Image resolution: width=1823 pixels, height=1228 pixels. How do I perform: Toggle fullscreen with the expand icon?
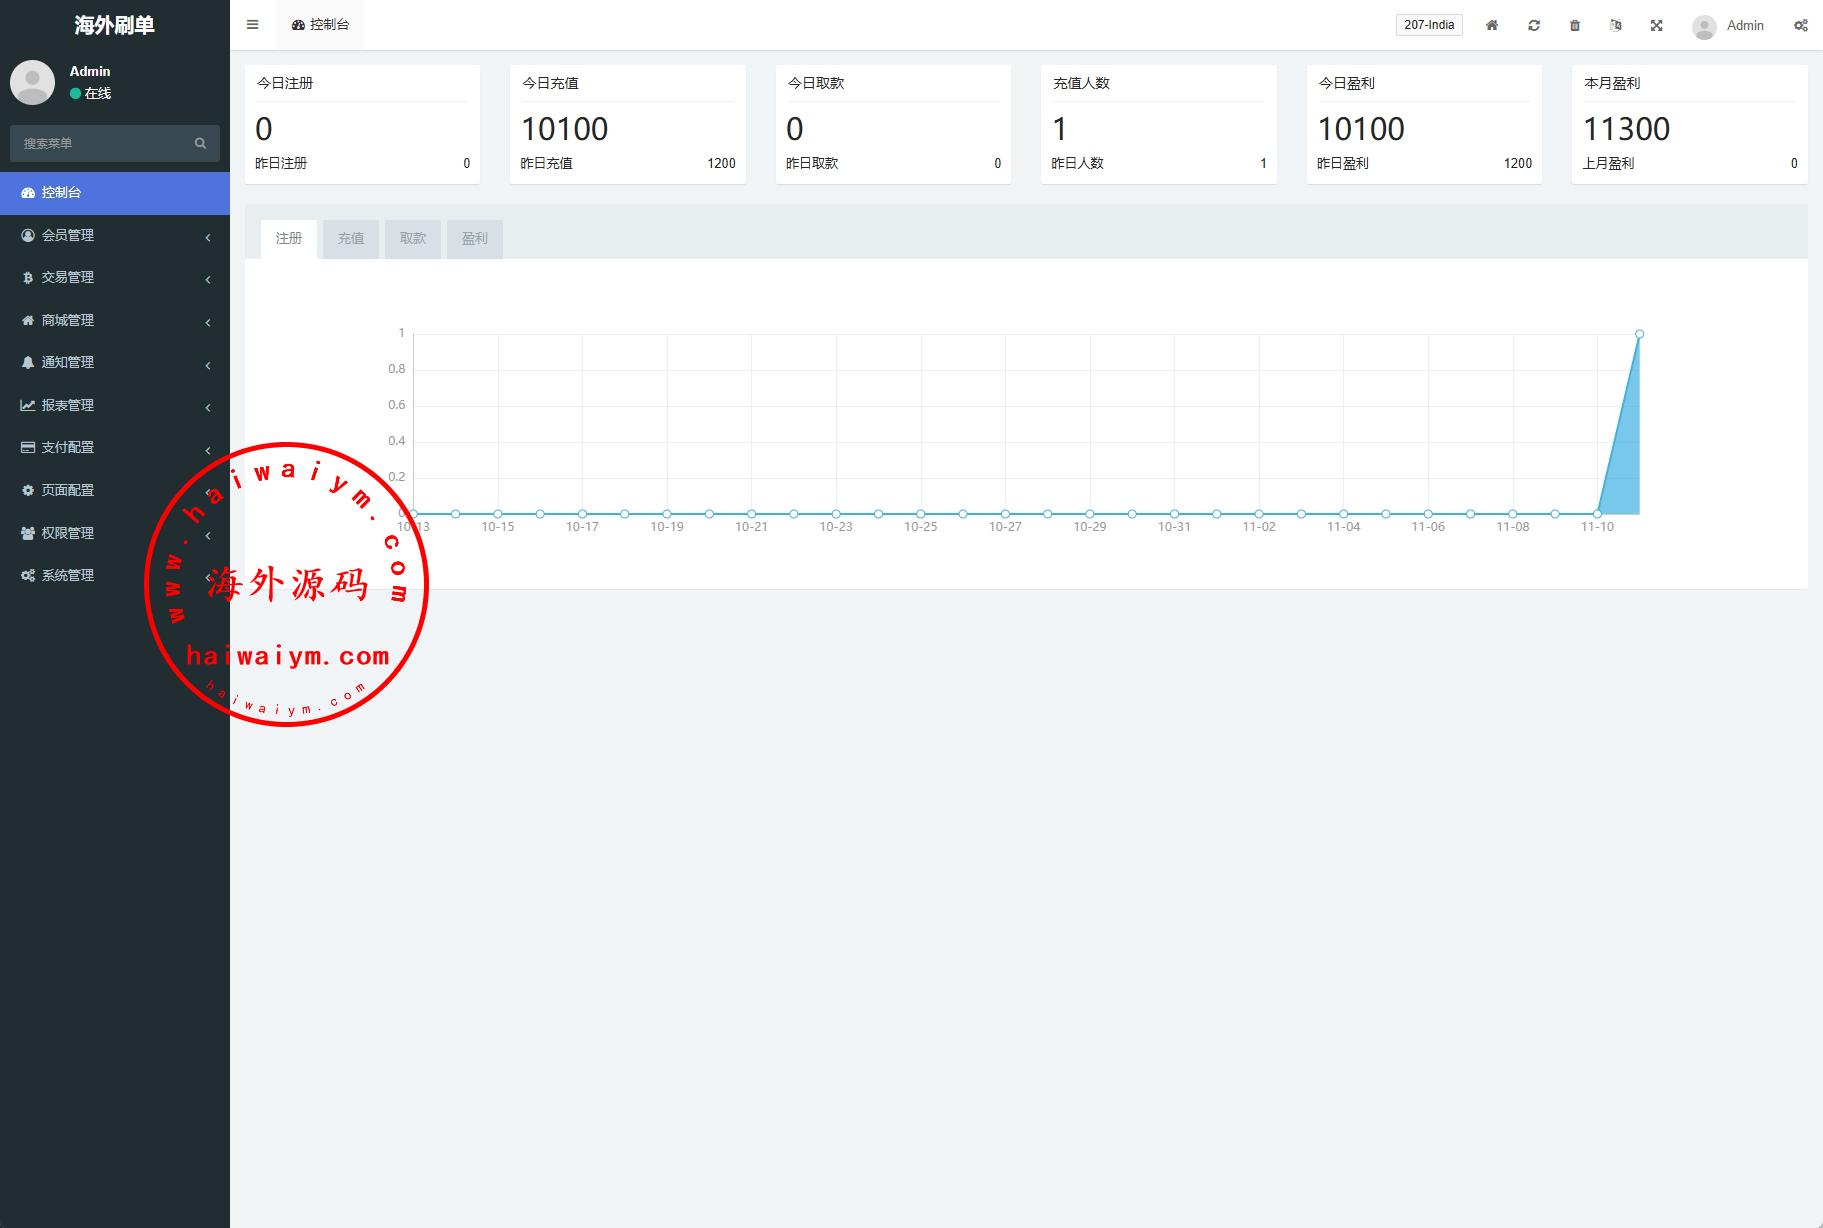pyautogui.click(x=1656, y=25)
